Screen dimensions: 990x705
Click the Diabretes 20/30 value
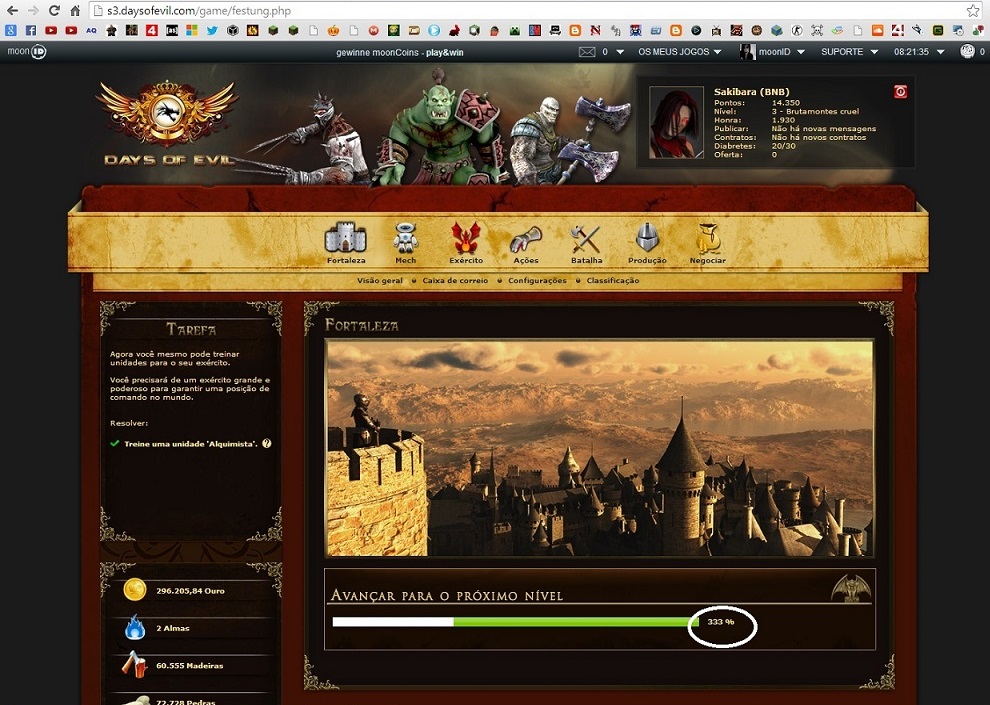[x=784, y=146]
